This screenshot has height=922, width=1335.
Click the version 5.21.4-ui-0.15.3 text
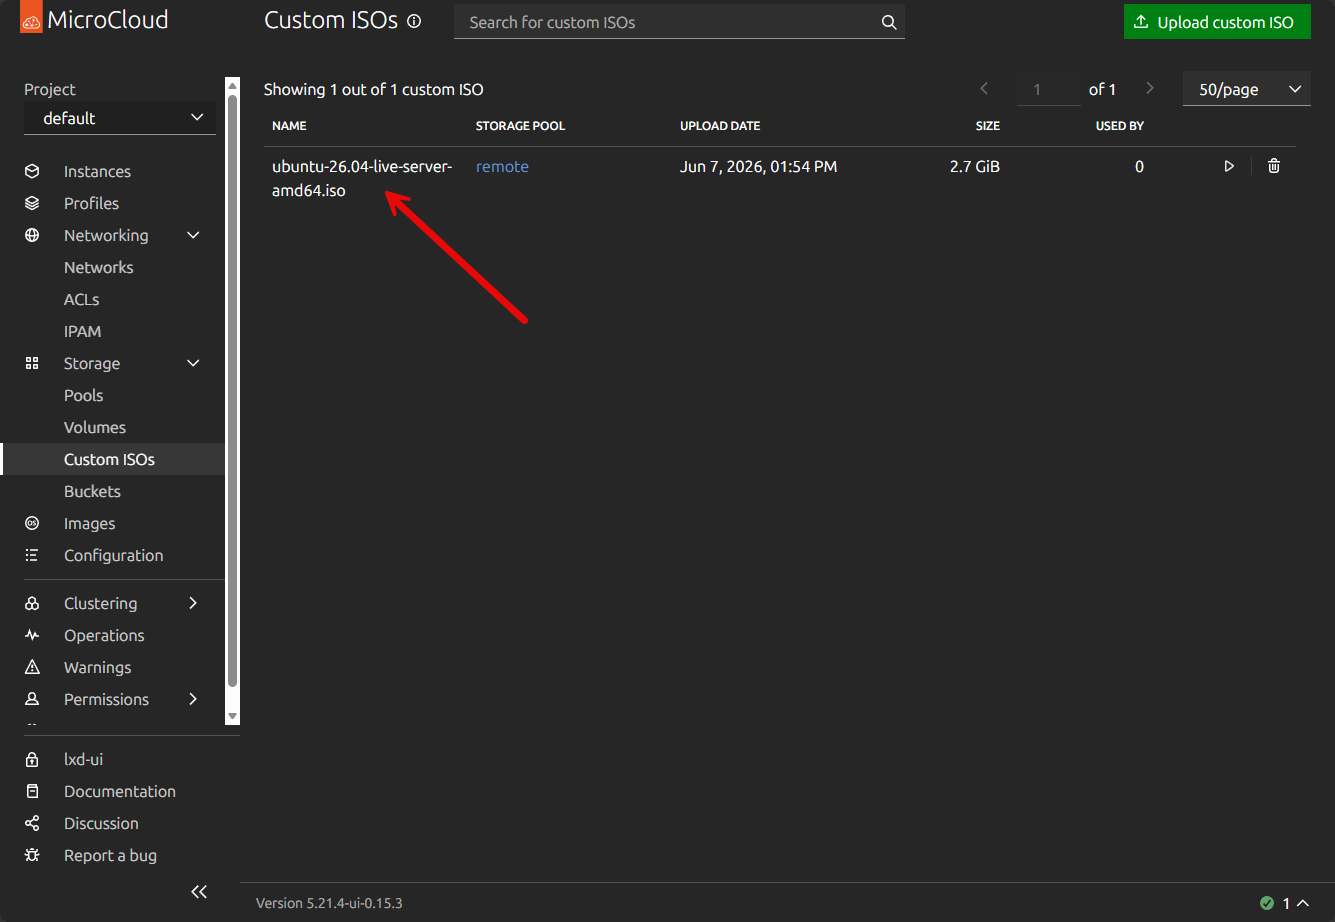click(329, 903)
